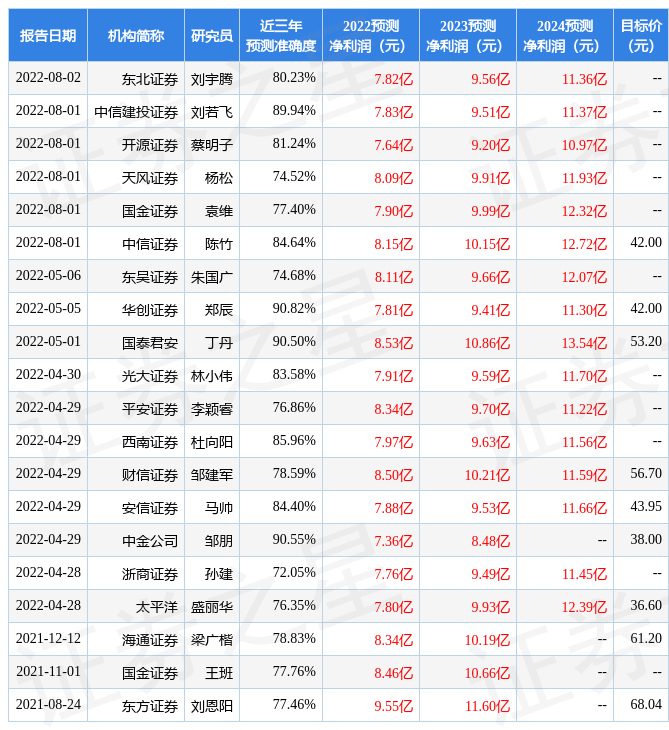The width and height of the screenshot is (669, 730).
Task: Click analyst name 孙建
Action: pos(219,575)
